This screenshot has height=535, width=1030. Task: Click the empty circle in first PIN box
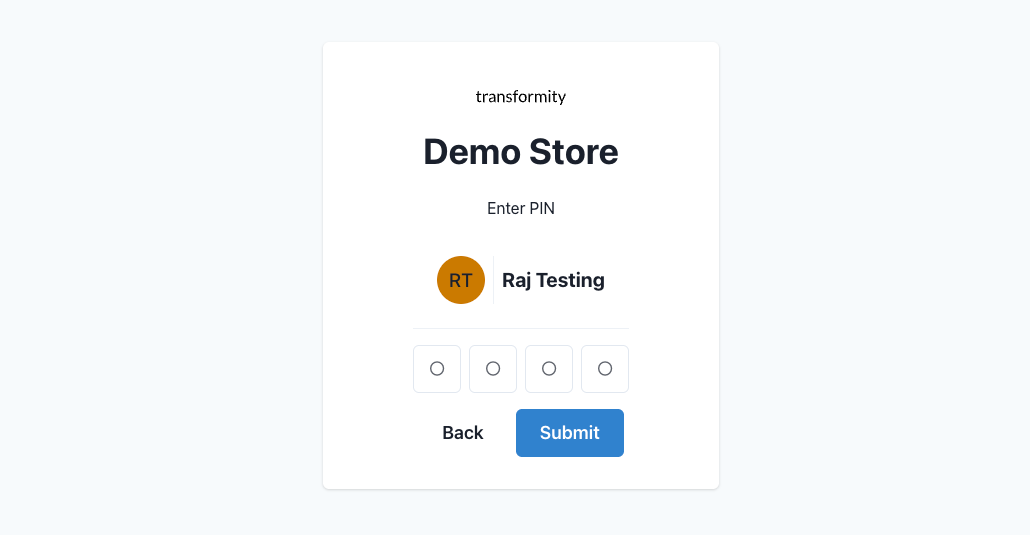[x=437, y=368]
